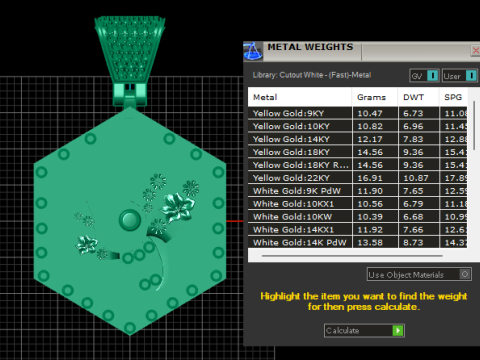Click the small flower on pendant's left
This screenshot has width=480, height=360.
point(86,244)
